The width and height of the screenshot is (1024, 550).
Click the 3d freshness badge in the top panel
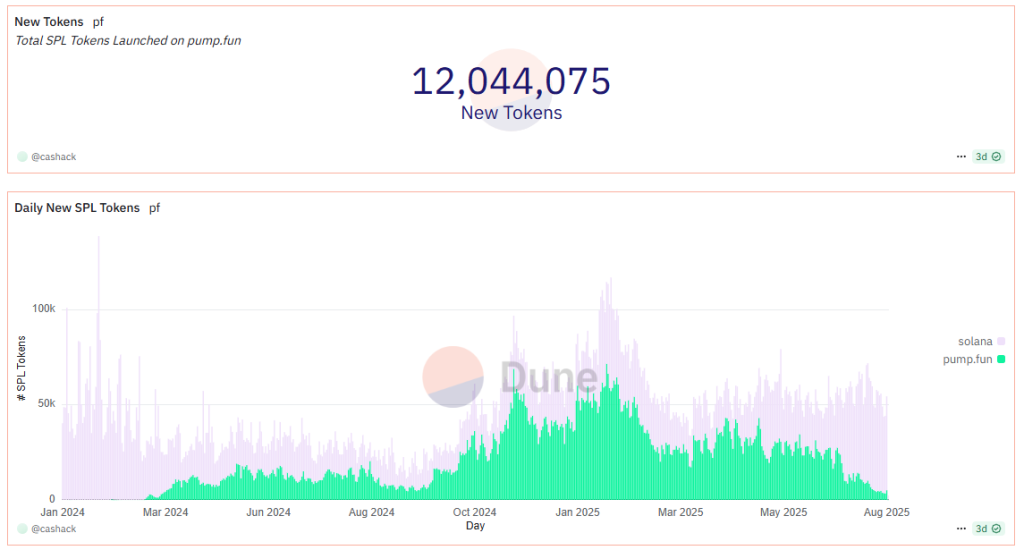coord(982,157)
